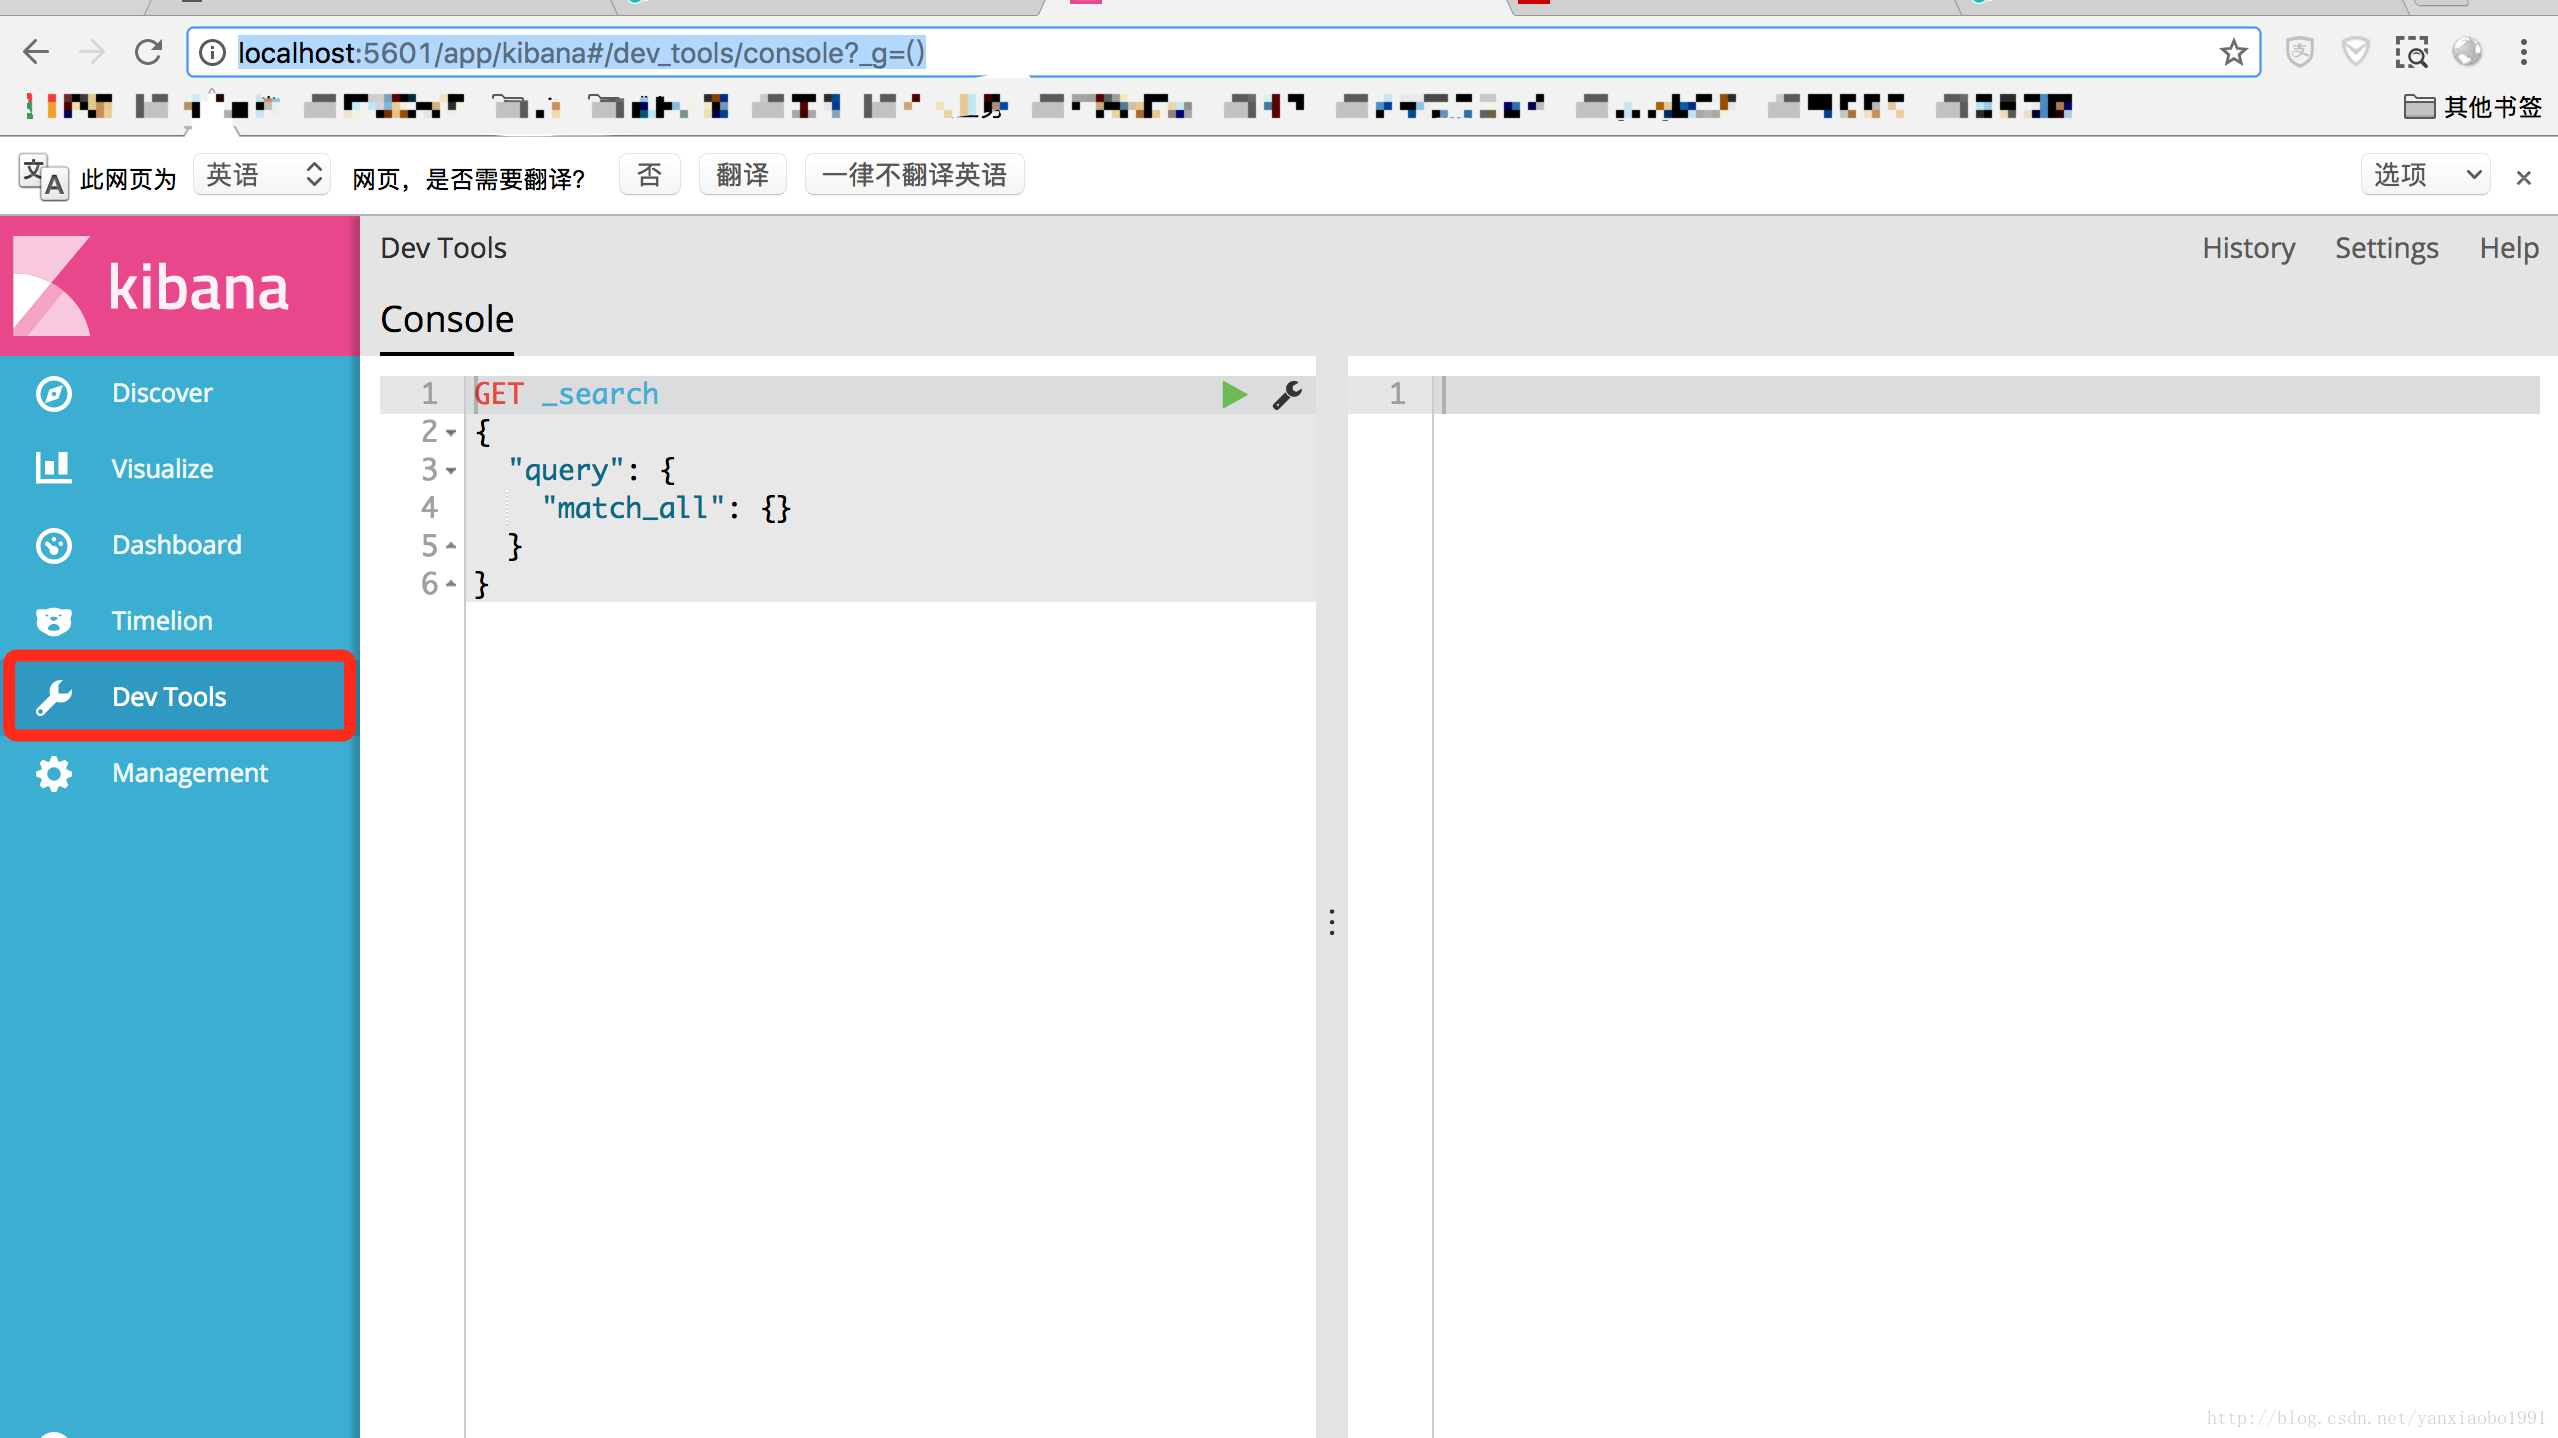Collapse code fold at line 3

(452, 471)
